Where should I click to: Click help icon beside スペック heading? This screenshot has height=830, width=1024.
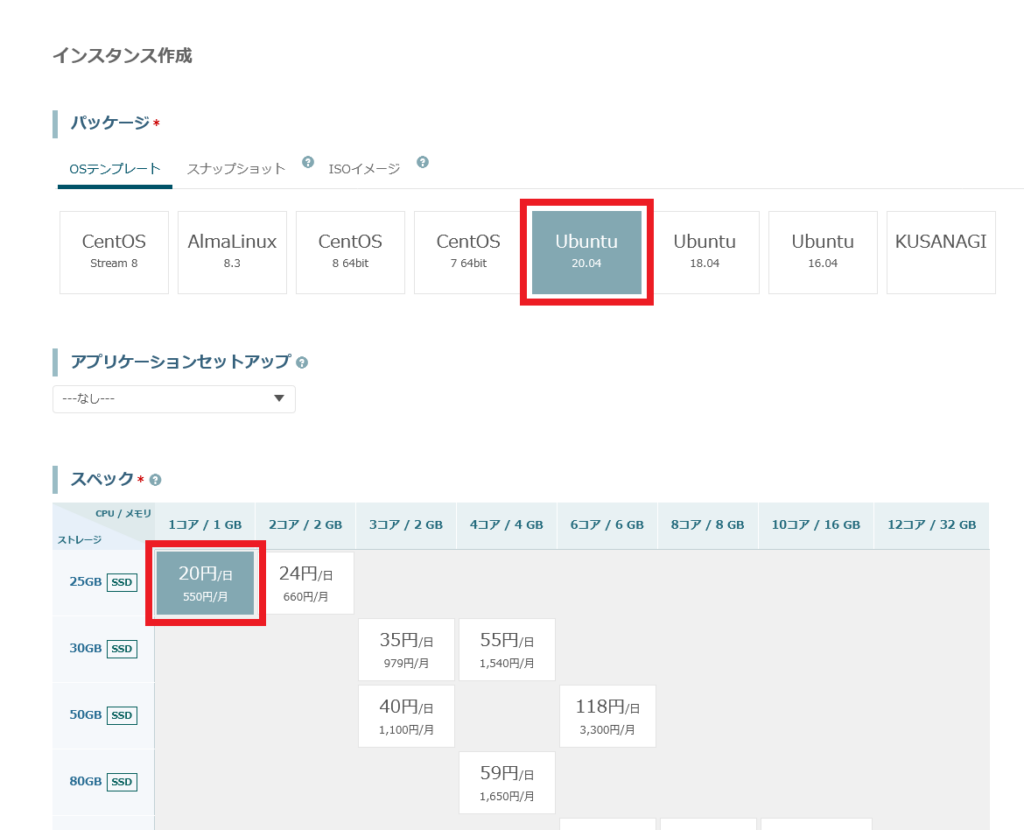point(156,480)
